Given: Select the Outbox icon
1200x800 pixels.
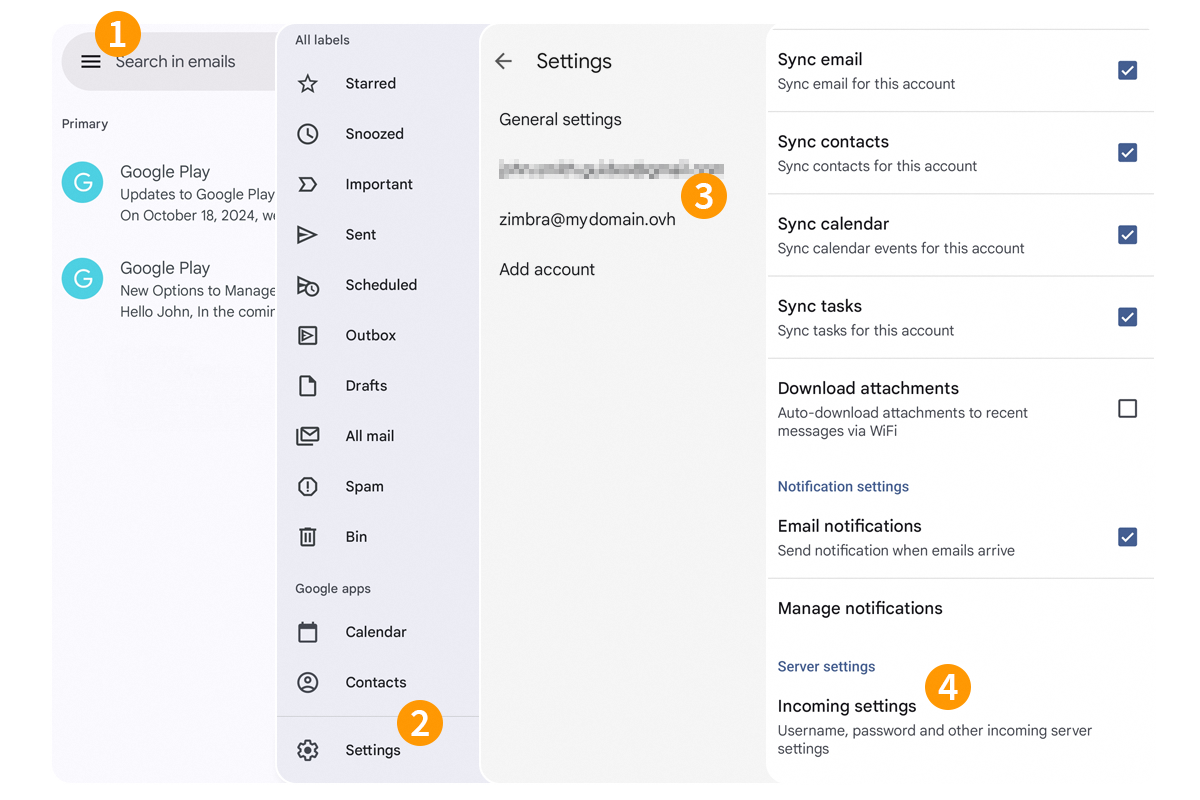Looking at the screenshot, I should (x=307, y=335).
